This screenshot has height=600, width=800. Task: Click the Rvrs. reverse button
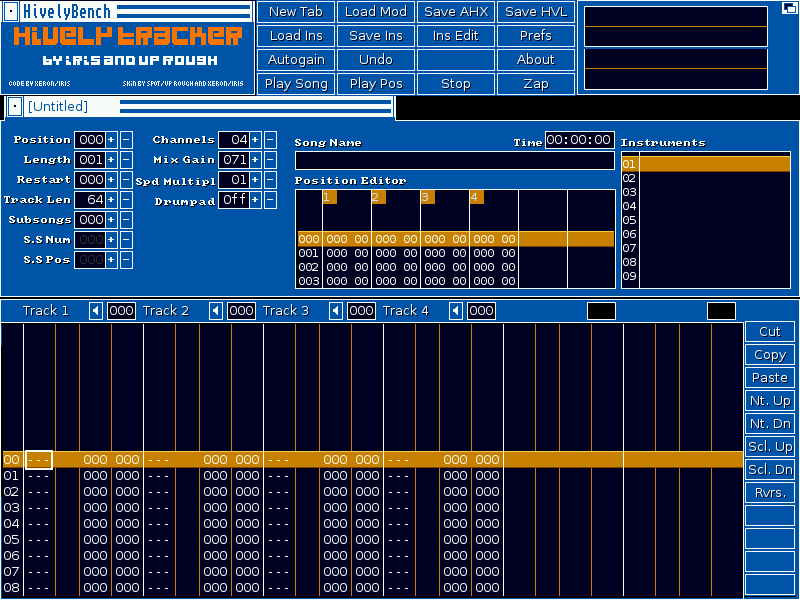pyautogui.click(x=769, y=493)
